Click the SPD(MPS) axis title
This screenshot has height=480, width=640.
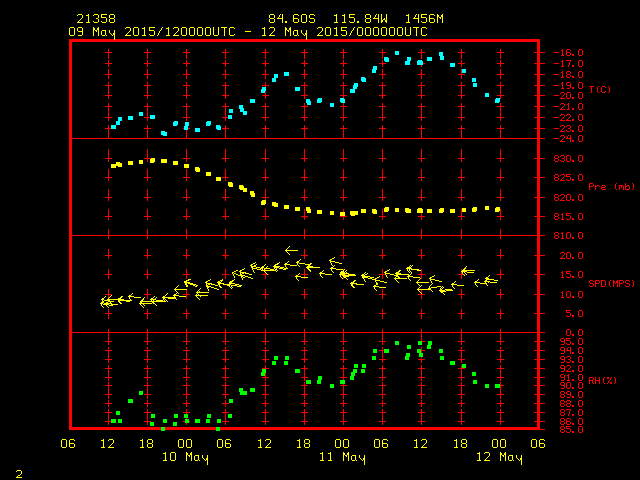611,283
